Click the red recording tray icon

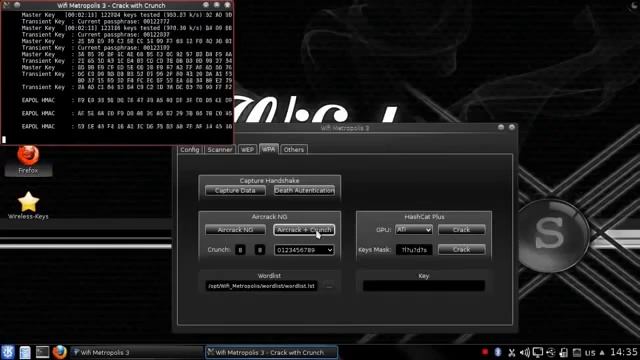pos(484,352)
